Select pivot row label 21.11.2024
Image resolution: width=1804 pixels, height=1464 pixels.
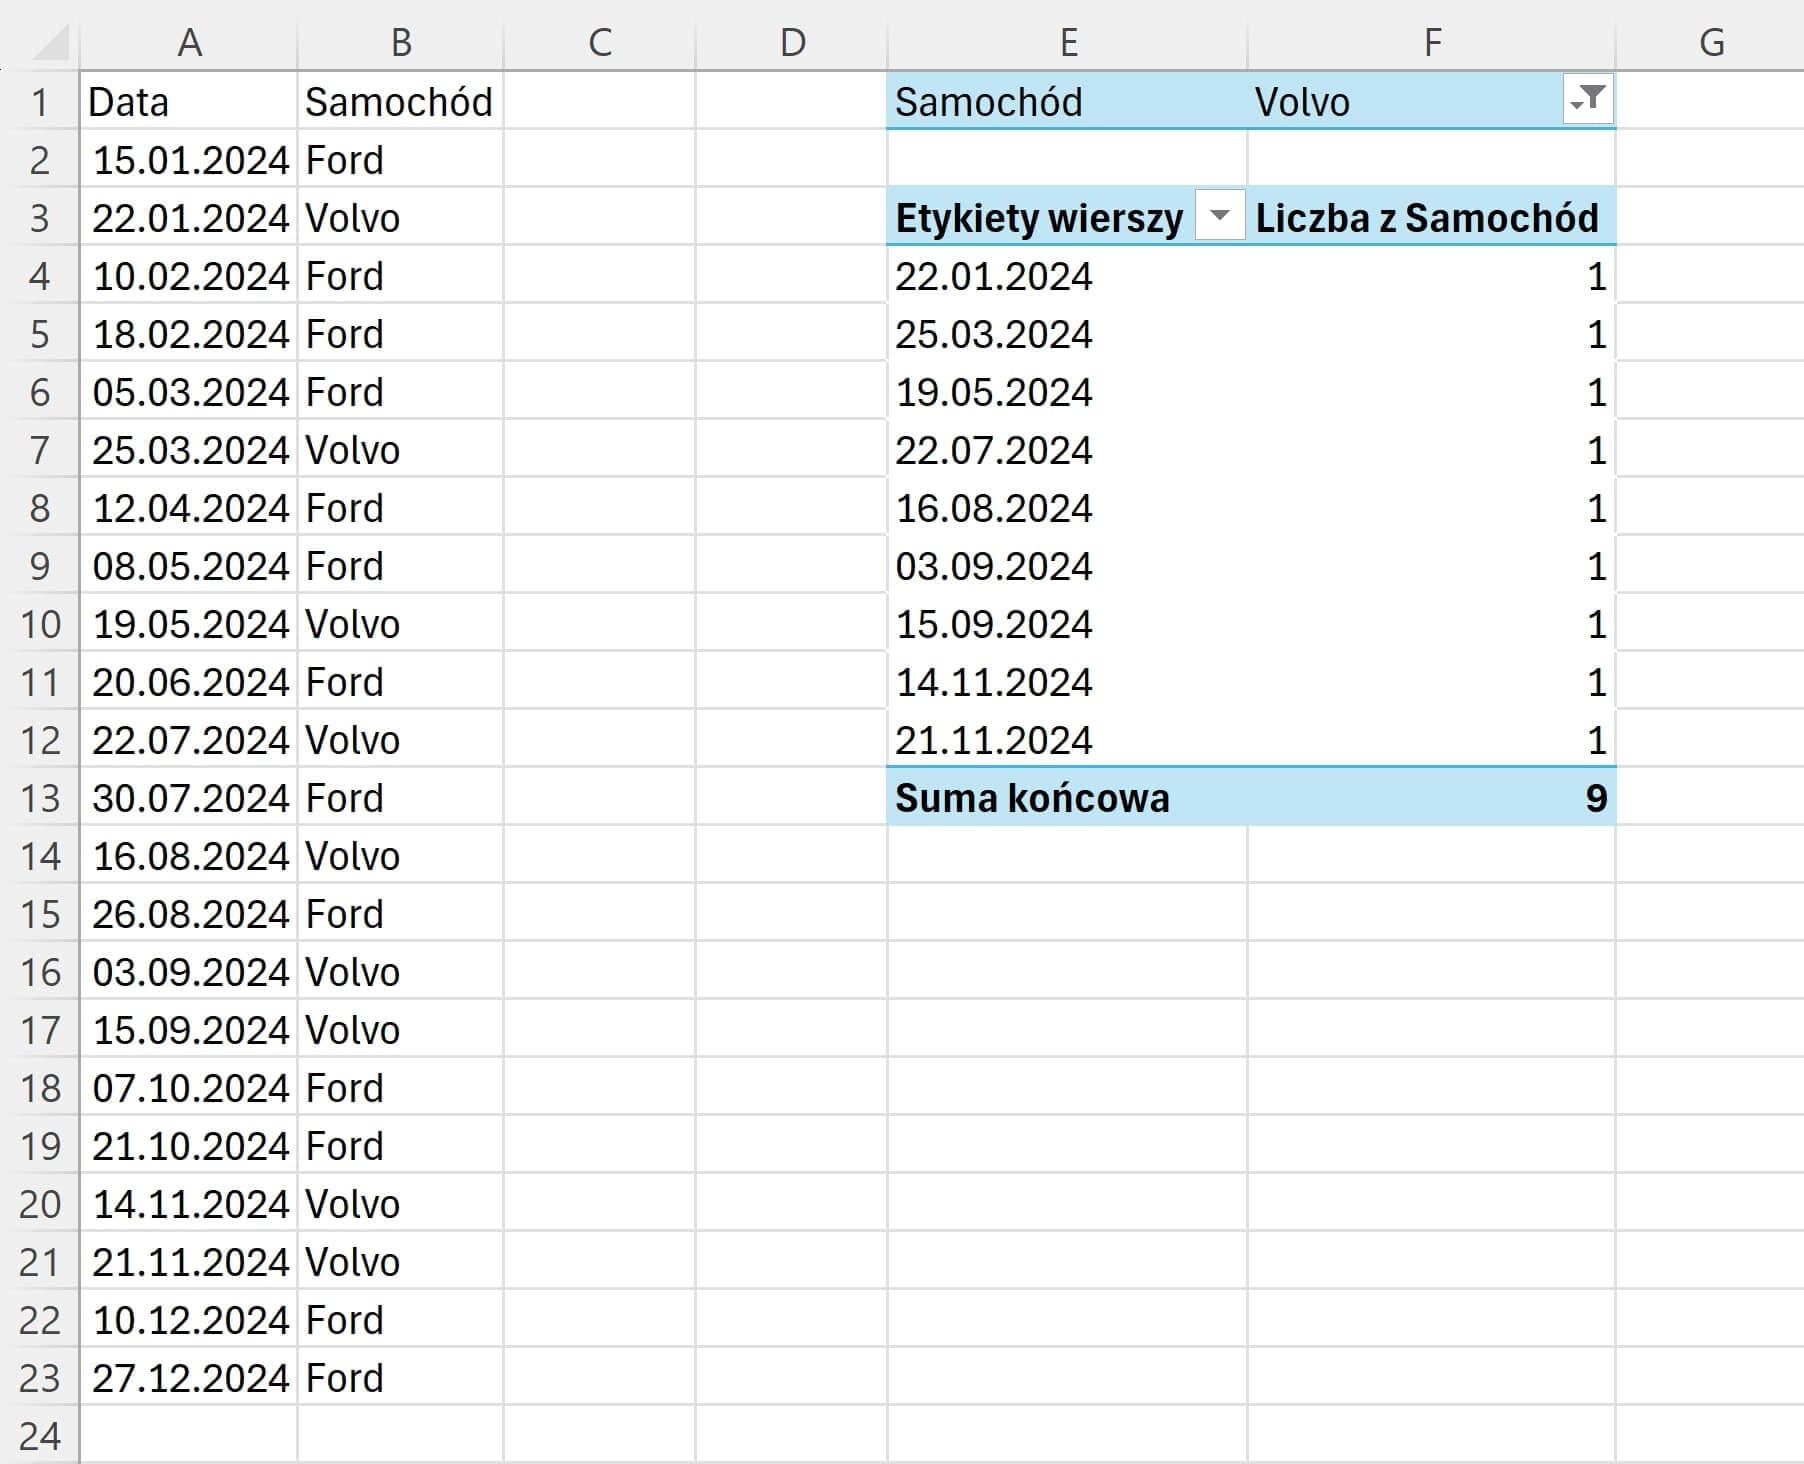pos(1067,740)
